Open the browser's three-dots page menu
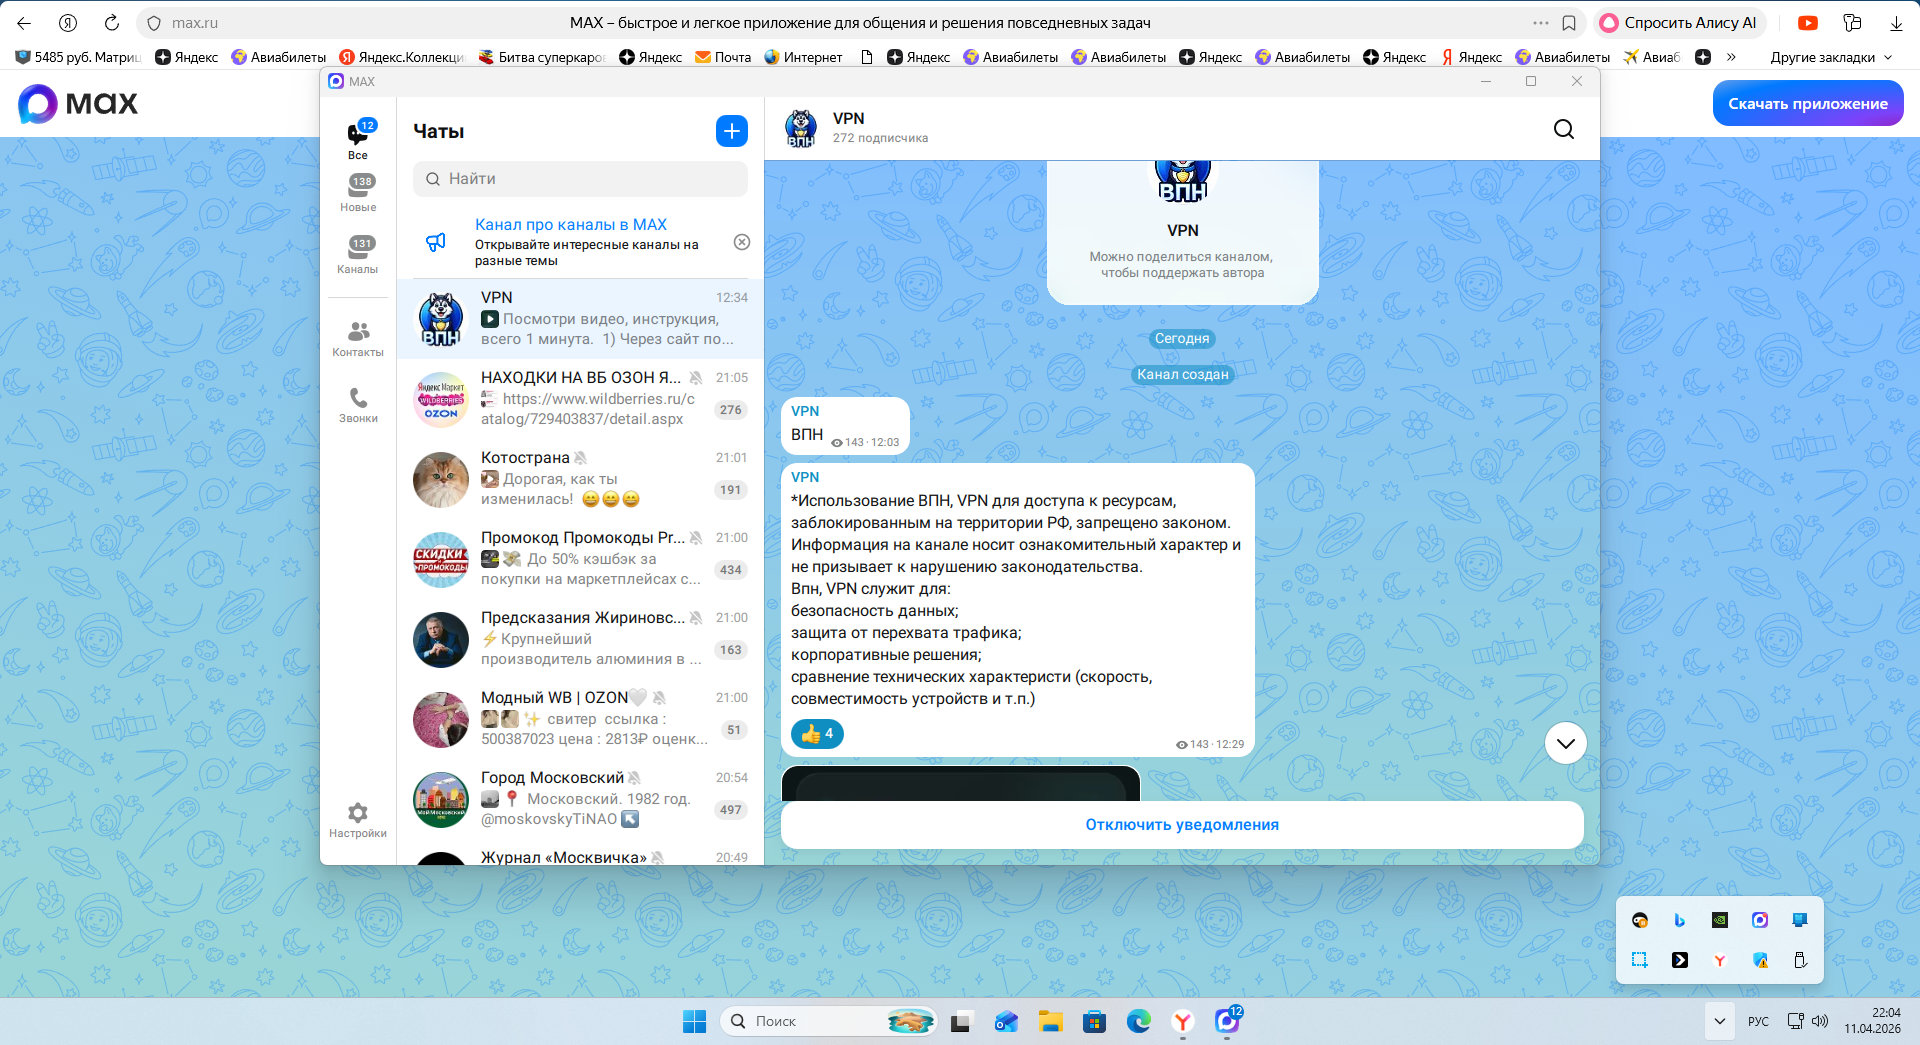 (x=1541, y=23)
